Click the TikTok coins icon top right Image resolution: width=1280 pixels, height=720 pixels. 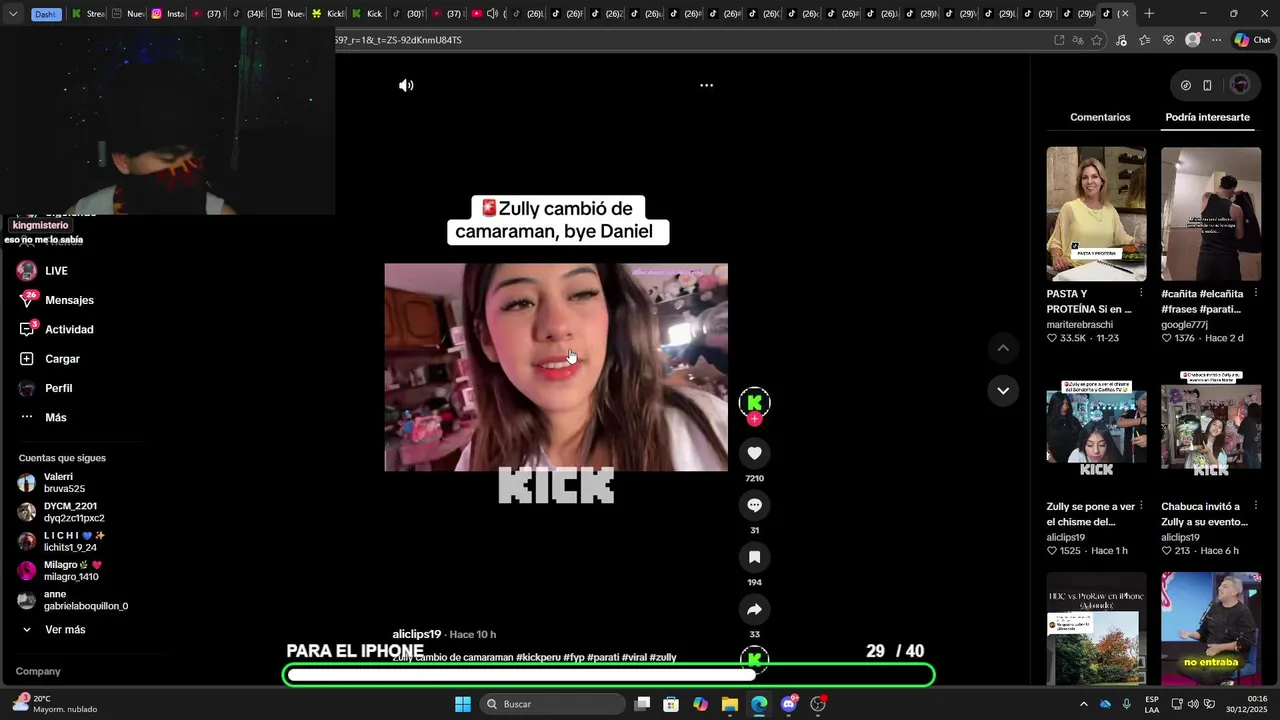click(x=1186, y=85)
